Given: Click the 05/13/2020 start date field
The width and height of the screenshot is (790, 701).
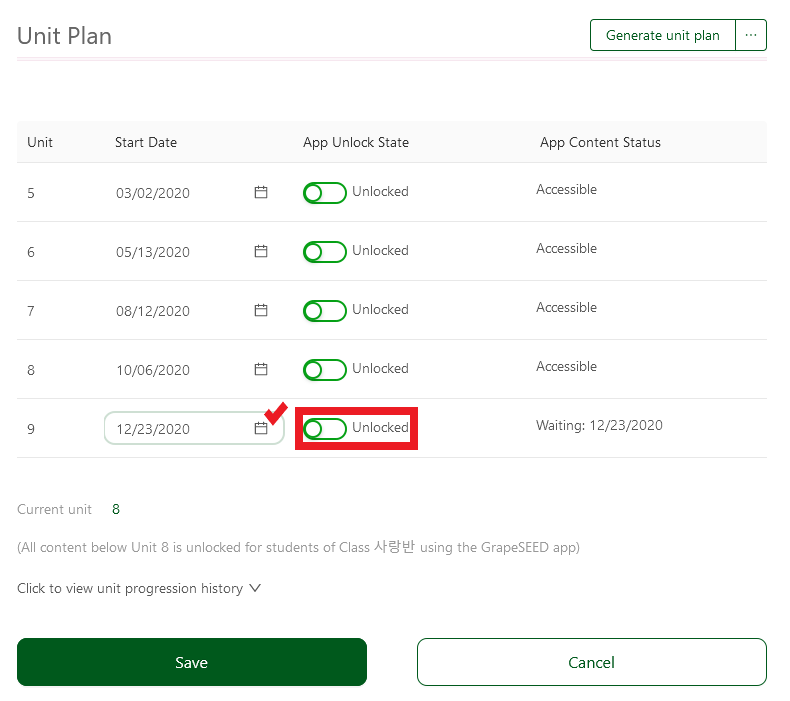Looking at the screenshot, I should [194, 251].
